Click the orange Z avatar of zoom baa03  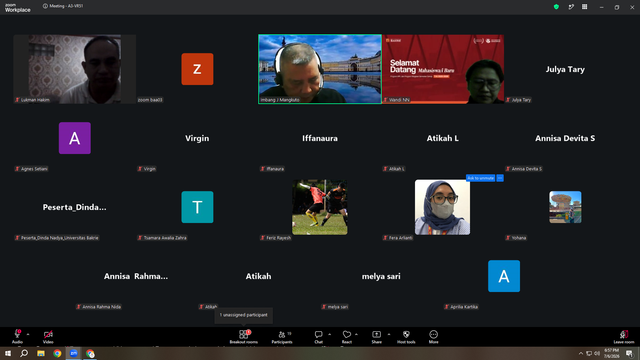197,69
